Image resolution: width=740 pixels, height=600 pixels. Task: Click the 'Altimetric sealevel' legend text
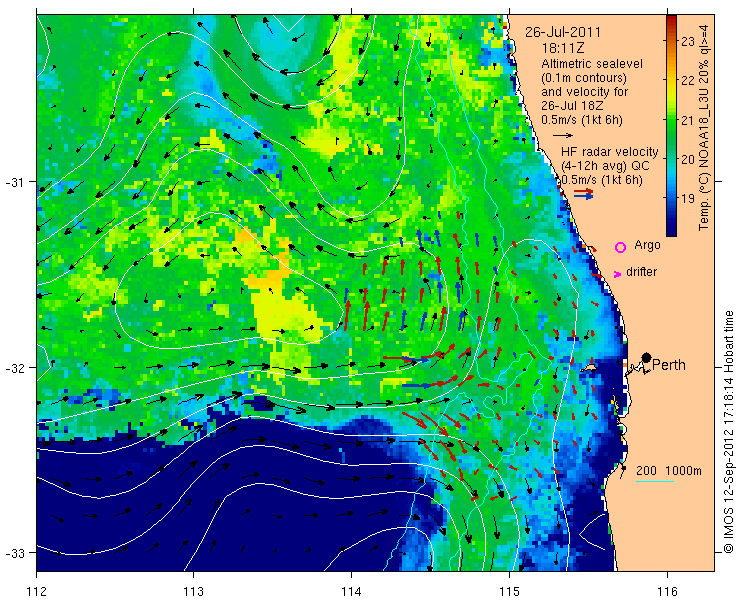pyautogui.click(x=592, y=63)
